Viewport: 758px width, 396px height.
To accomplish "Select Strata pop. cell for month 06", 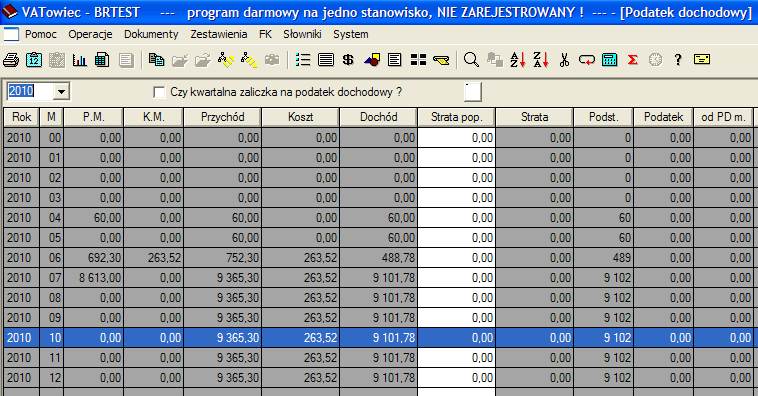I will pos(456,258).
